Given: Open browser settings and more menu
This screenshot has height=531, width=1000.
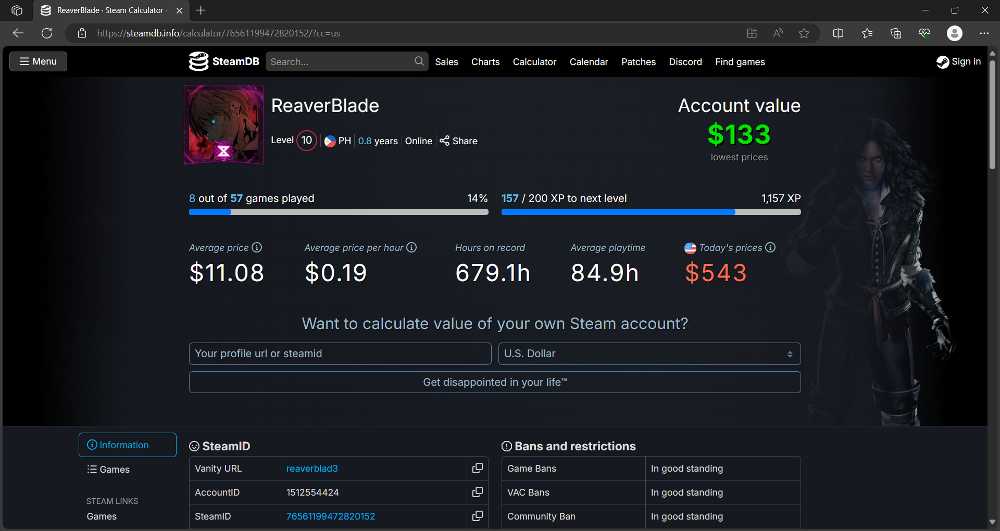Looking at the screenshot, I should tap(984, 33).
